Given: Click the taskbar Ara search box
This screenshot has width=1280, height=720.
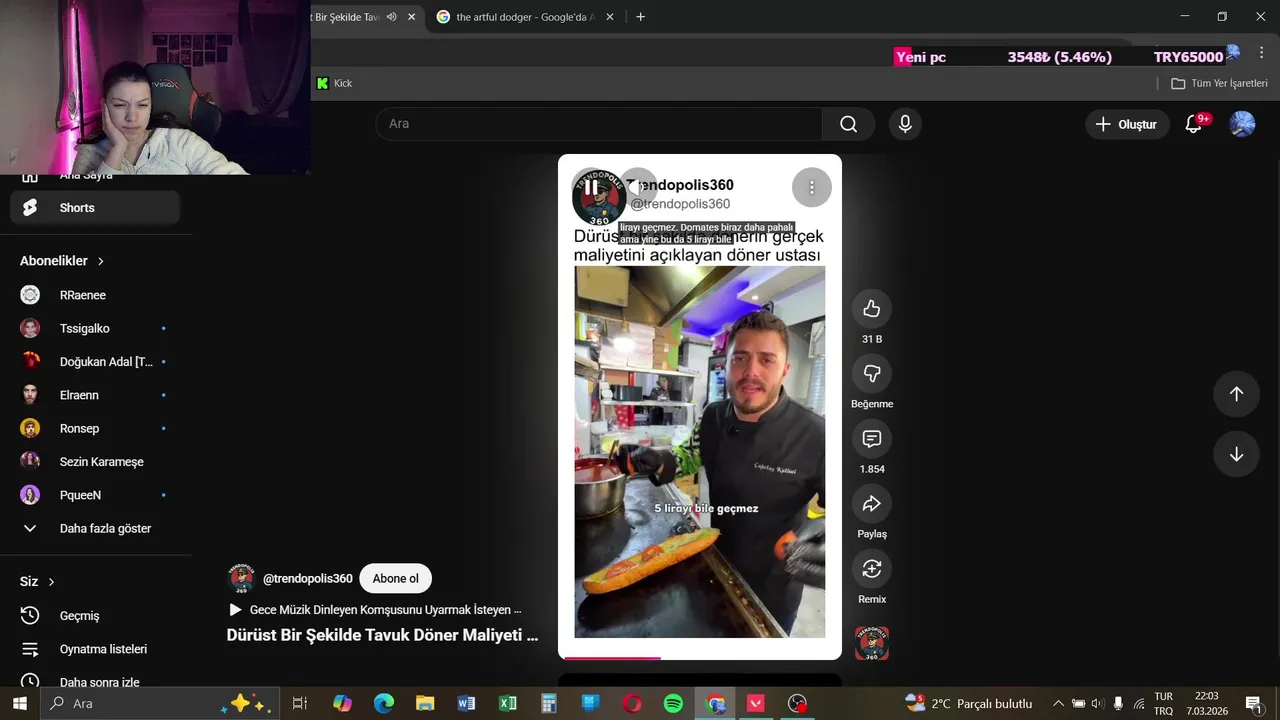Looking at the screenshot, I should click(x=160, y=704).
